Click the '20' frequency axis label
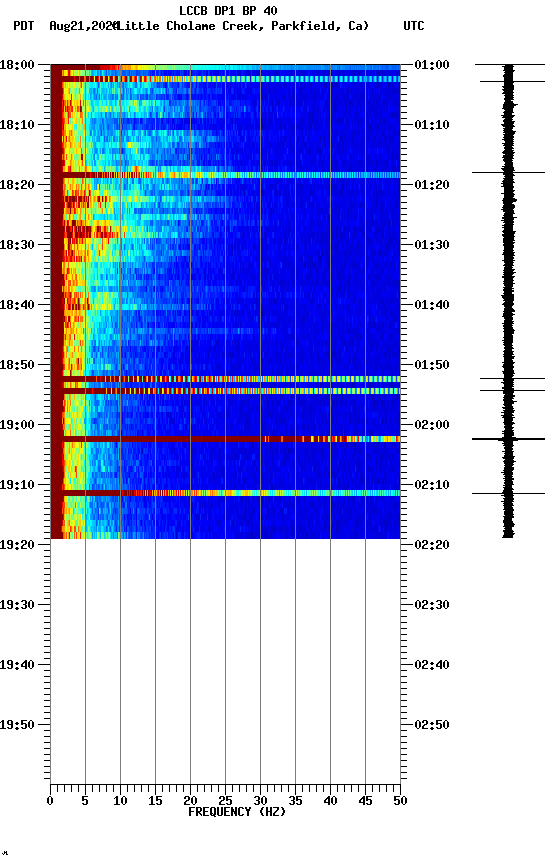 (x=190, y=801)
